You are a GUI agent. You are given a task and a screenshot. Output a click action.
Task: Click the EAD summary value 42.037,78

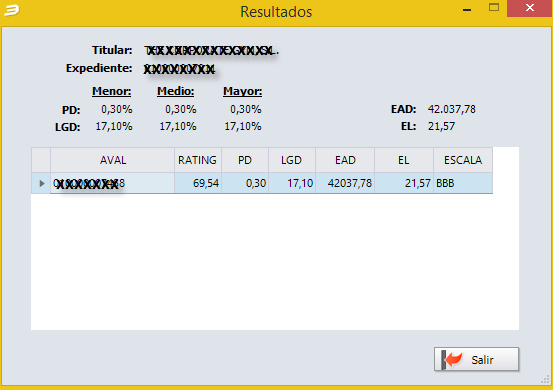tap(452, 109)
